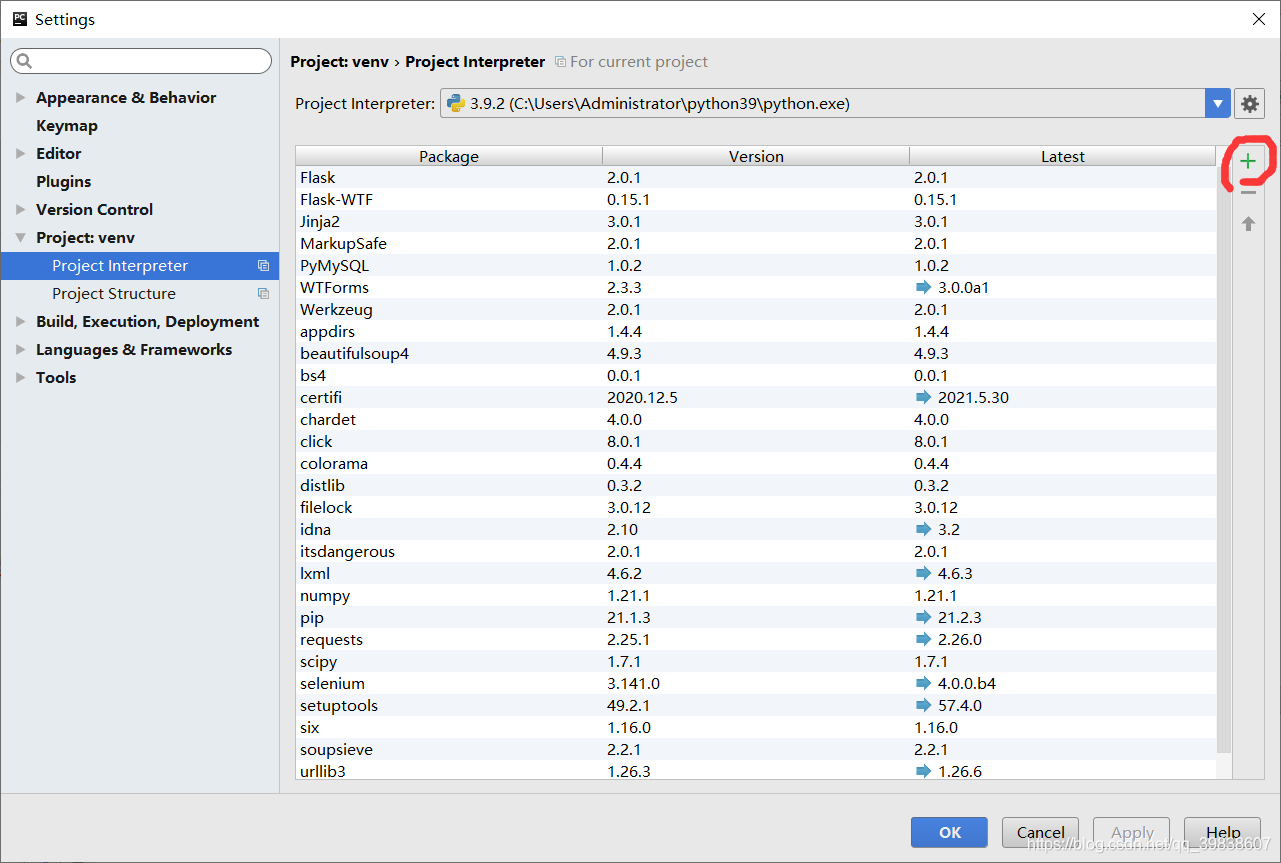This screenshot has height=863, width=1281.
Task: Select the appdirs package row
Action: click(756, 331)
